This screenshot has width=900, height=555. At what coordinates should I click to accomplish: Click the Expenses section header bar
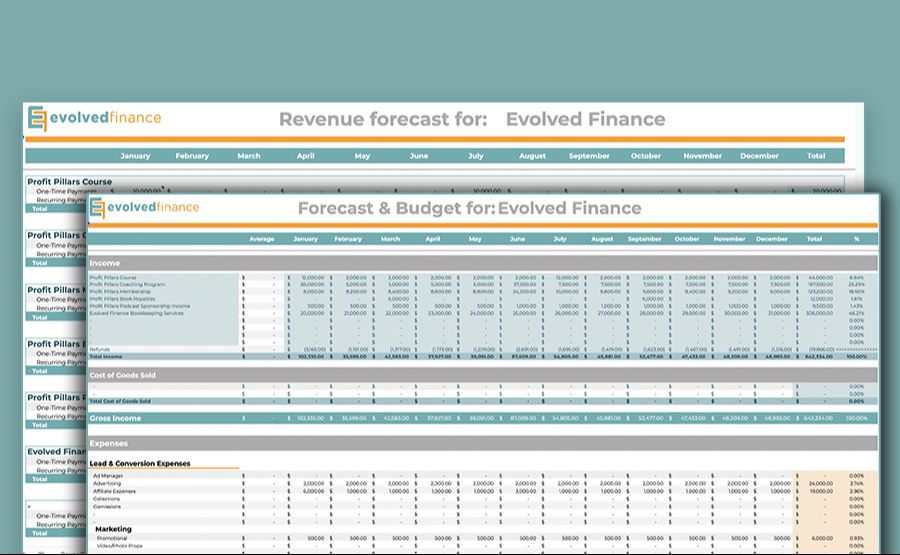pos(483,443)
